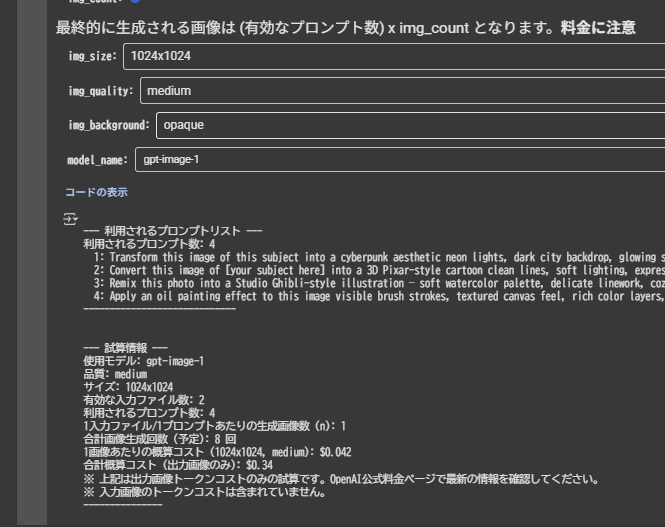The width and height of the screenshot is (665, 527).
Task: Open the img_size dropdown showing 1024x1024
Action: [x=394, y=56]
